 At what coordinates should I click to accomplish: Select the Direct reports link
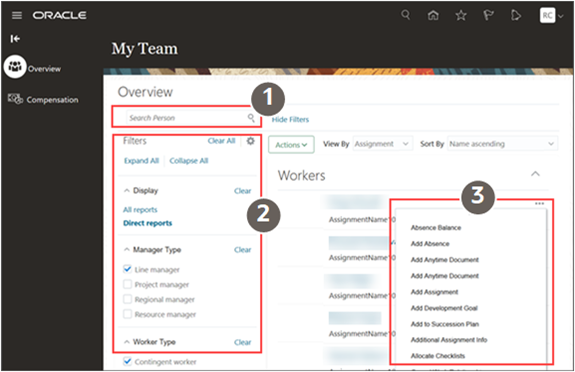click(x=147, y=223)
